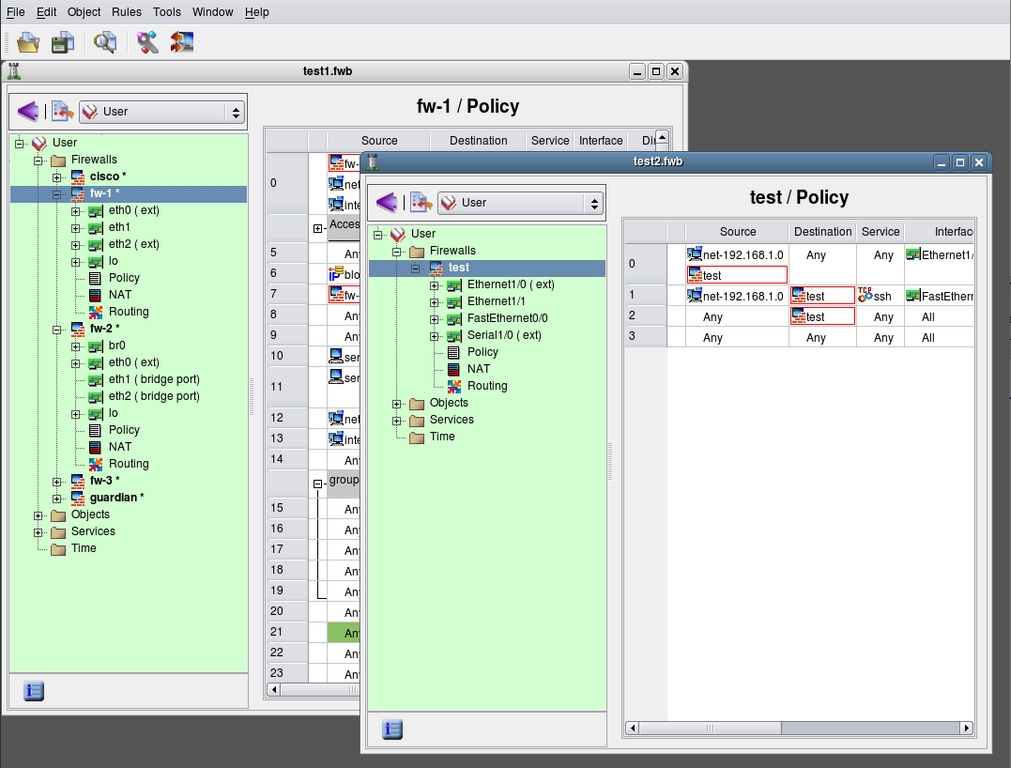Expand the Objects folder in test2.fwb tree

click(397, 404)
